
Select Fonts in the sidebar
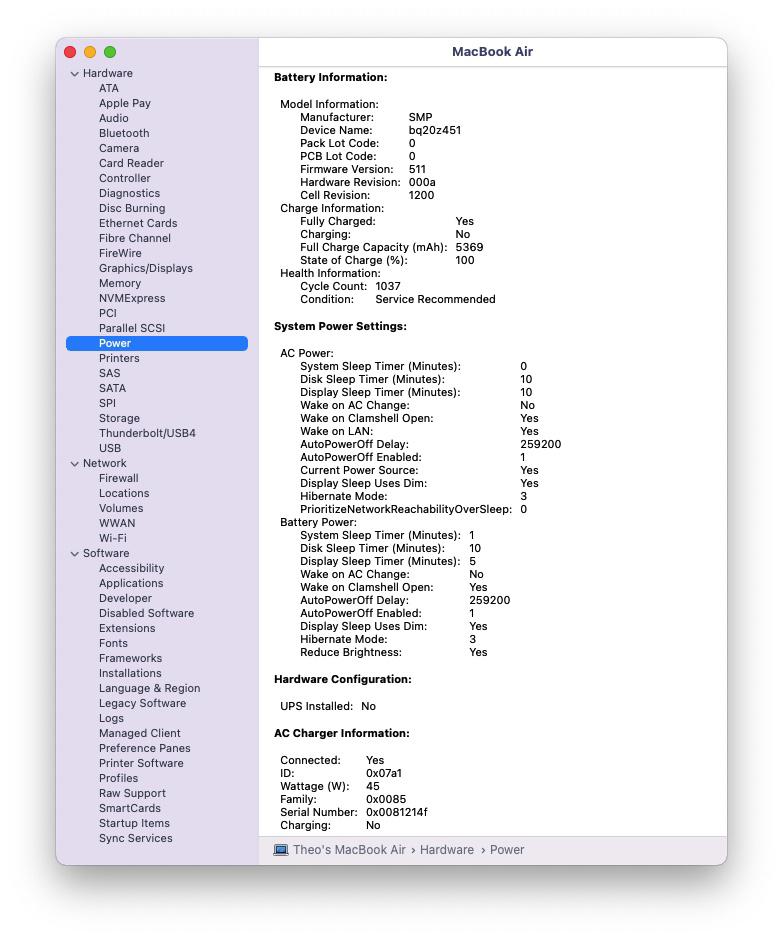113,643
